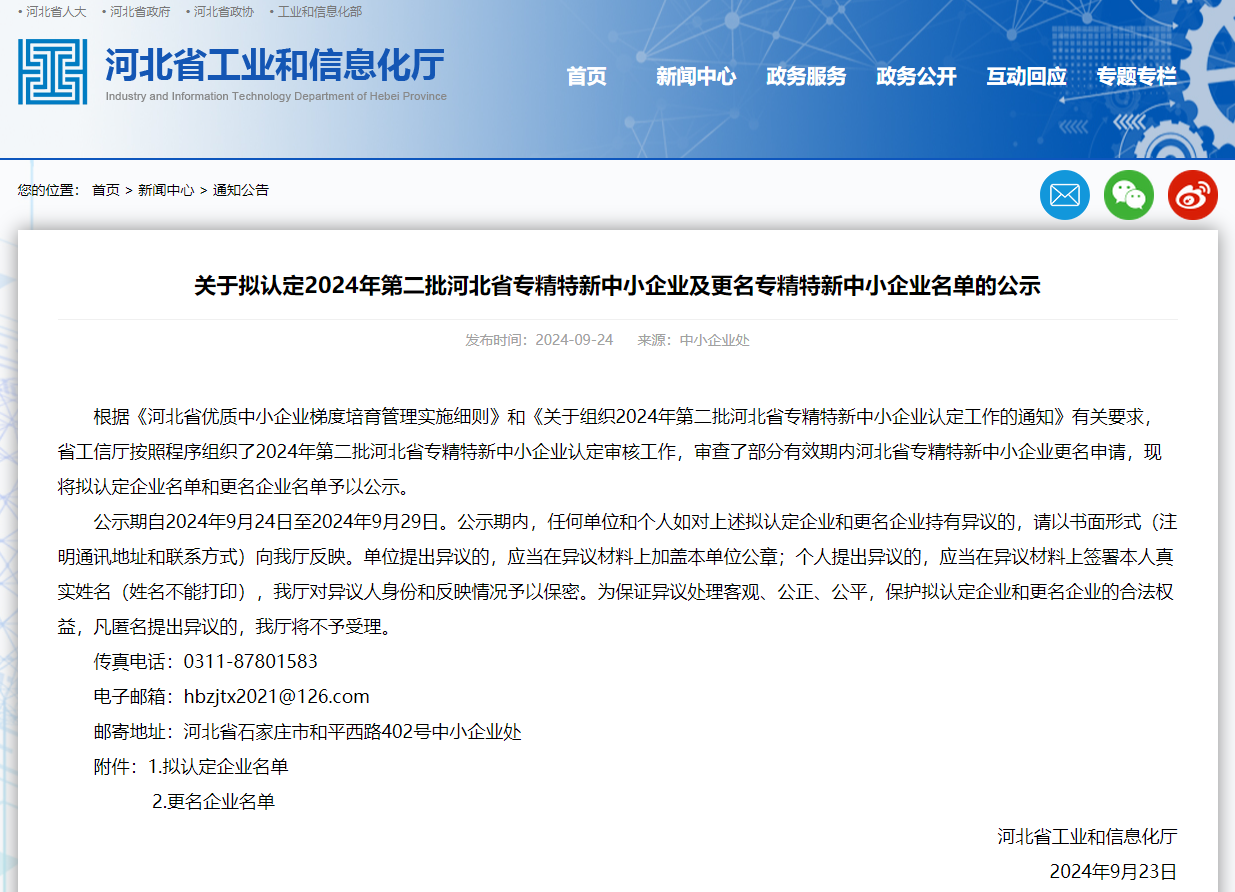Click the article headline about 2024年第二批
The height and width of the screenshot is (892, 1235).
tap(617, 286)
